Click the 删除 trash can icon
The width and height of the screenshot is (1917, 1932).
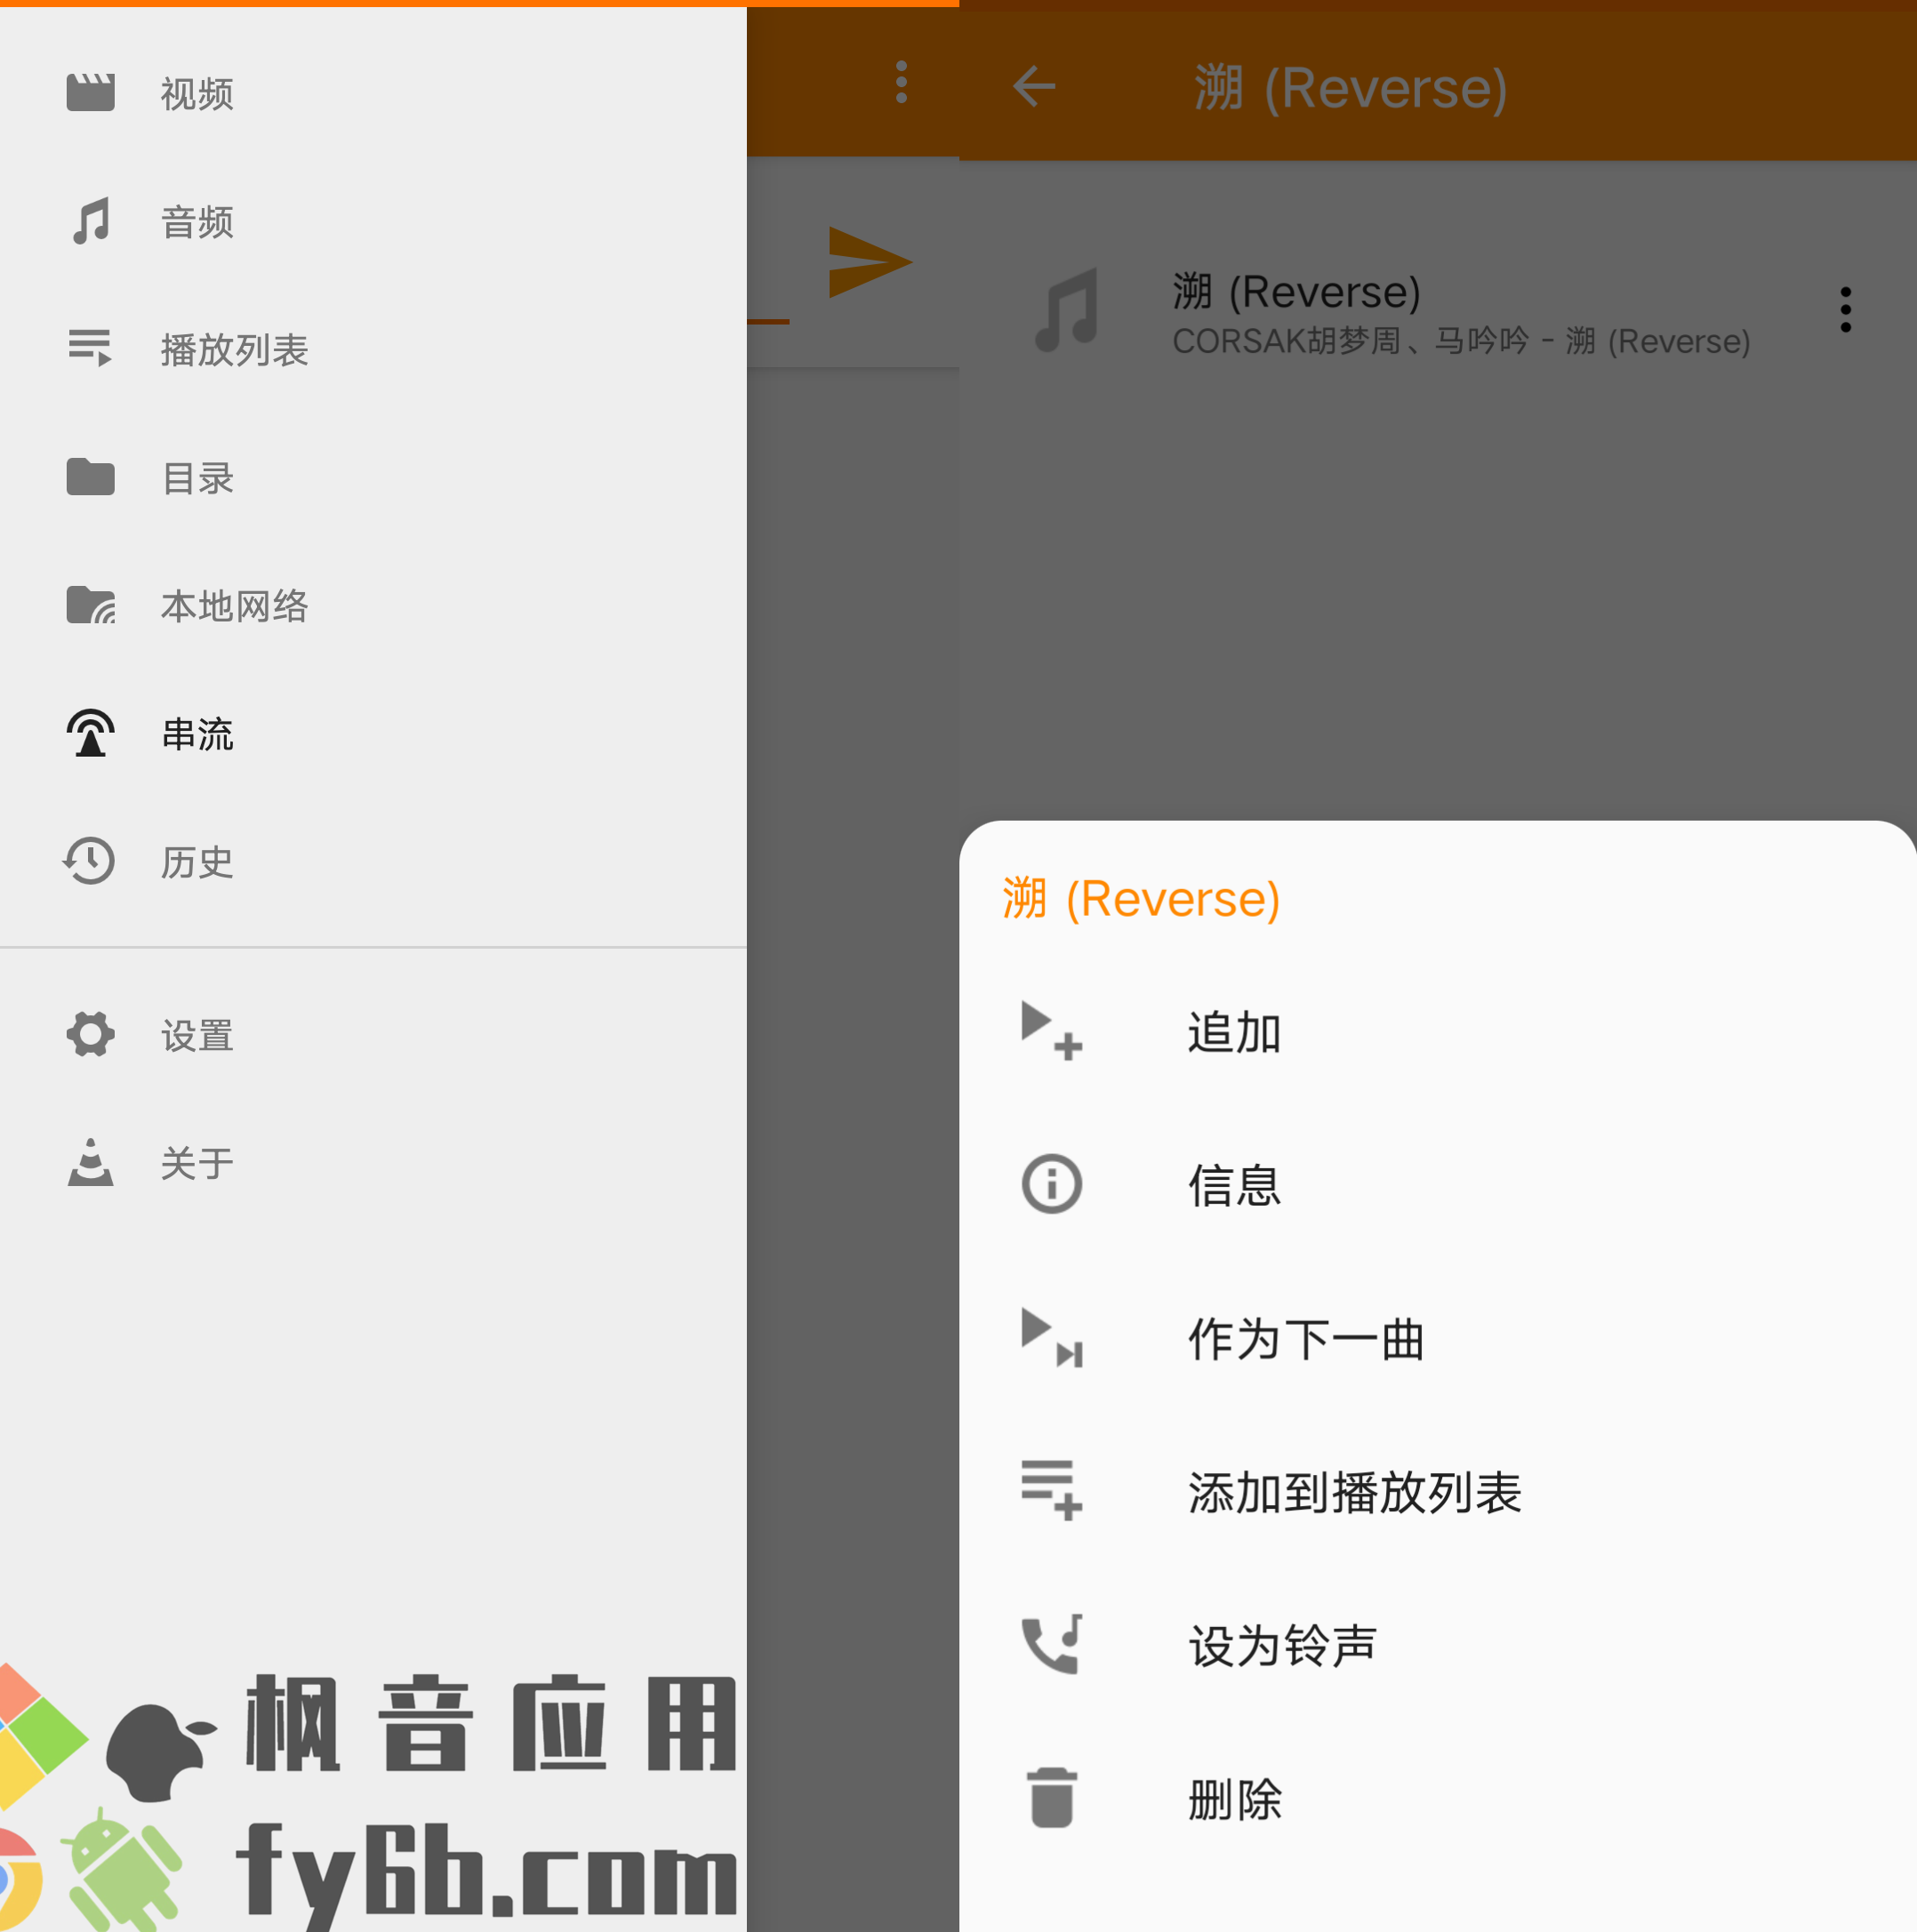coord(1052,1798)
